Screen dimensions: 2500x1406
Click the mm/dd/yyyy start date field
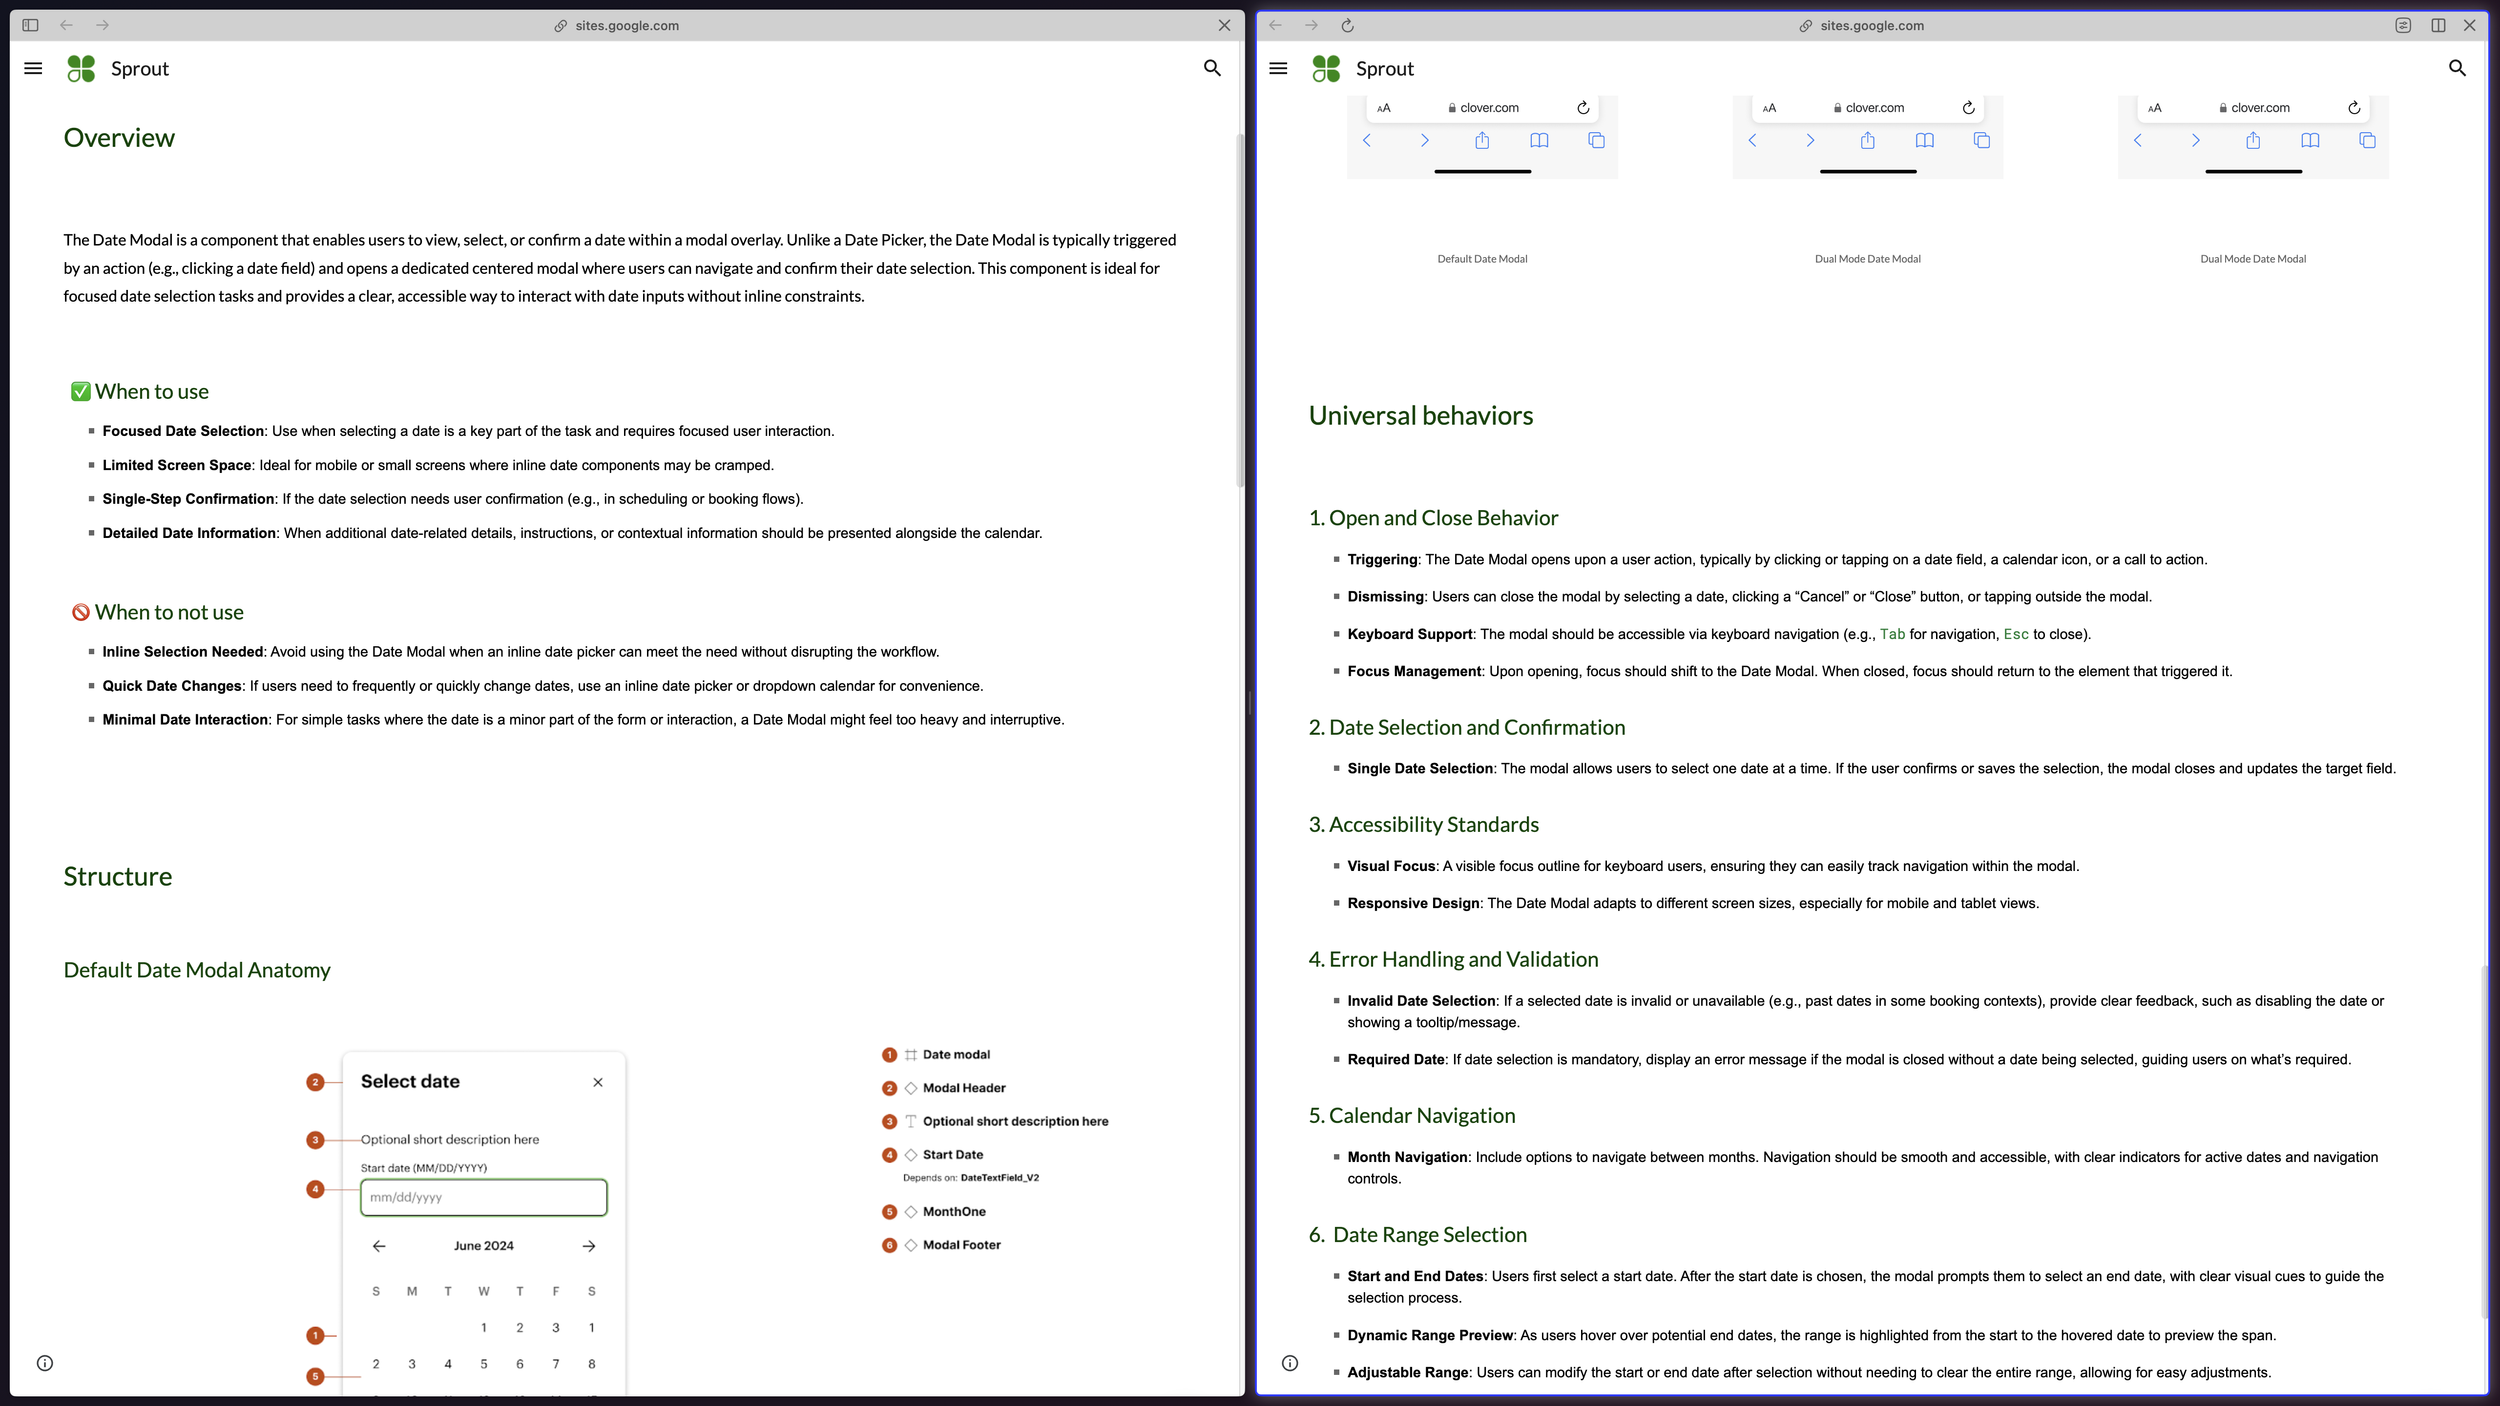[484, 1197]
